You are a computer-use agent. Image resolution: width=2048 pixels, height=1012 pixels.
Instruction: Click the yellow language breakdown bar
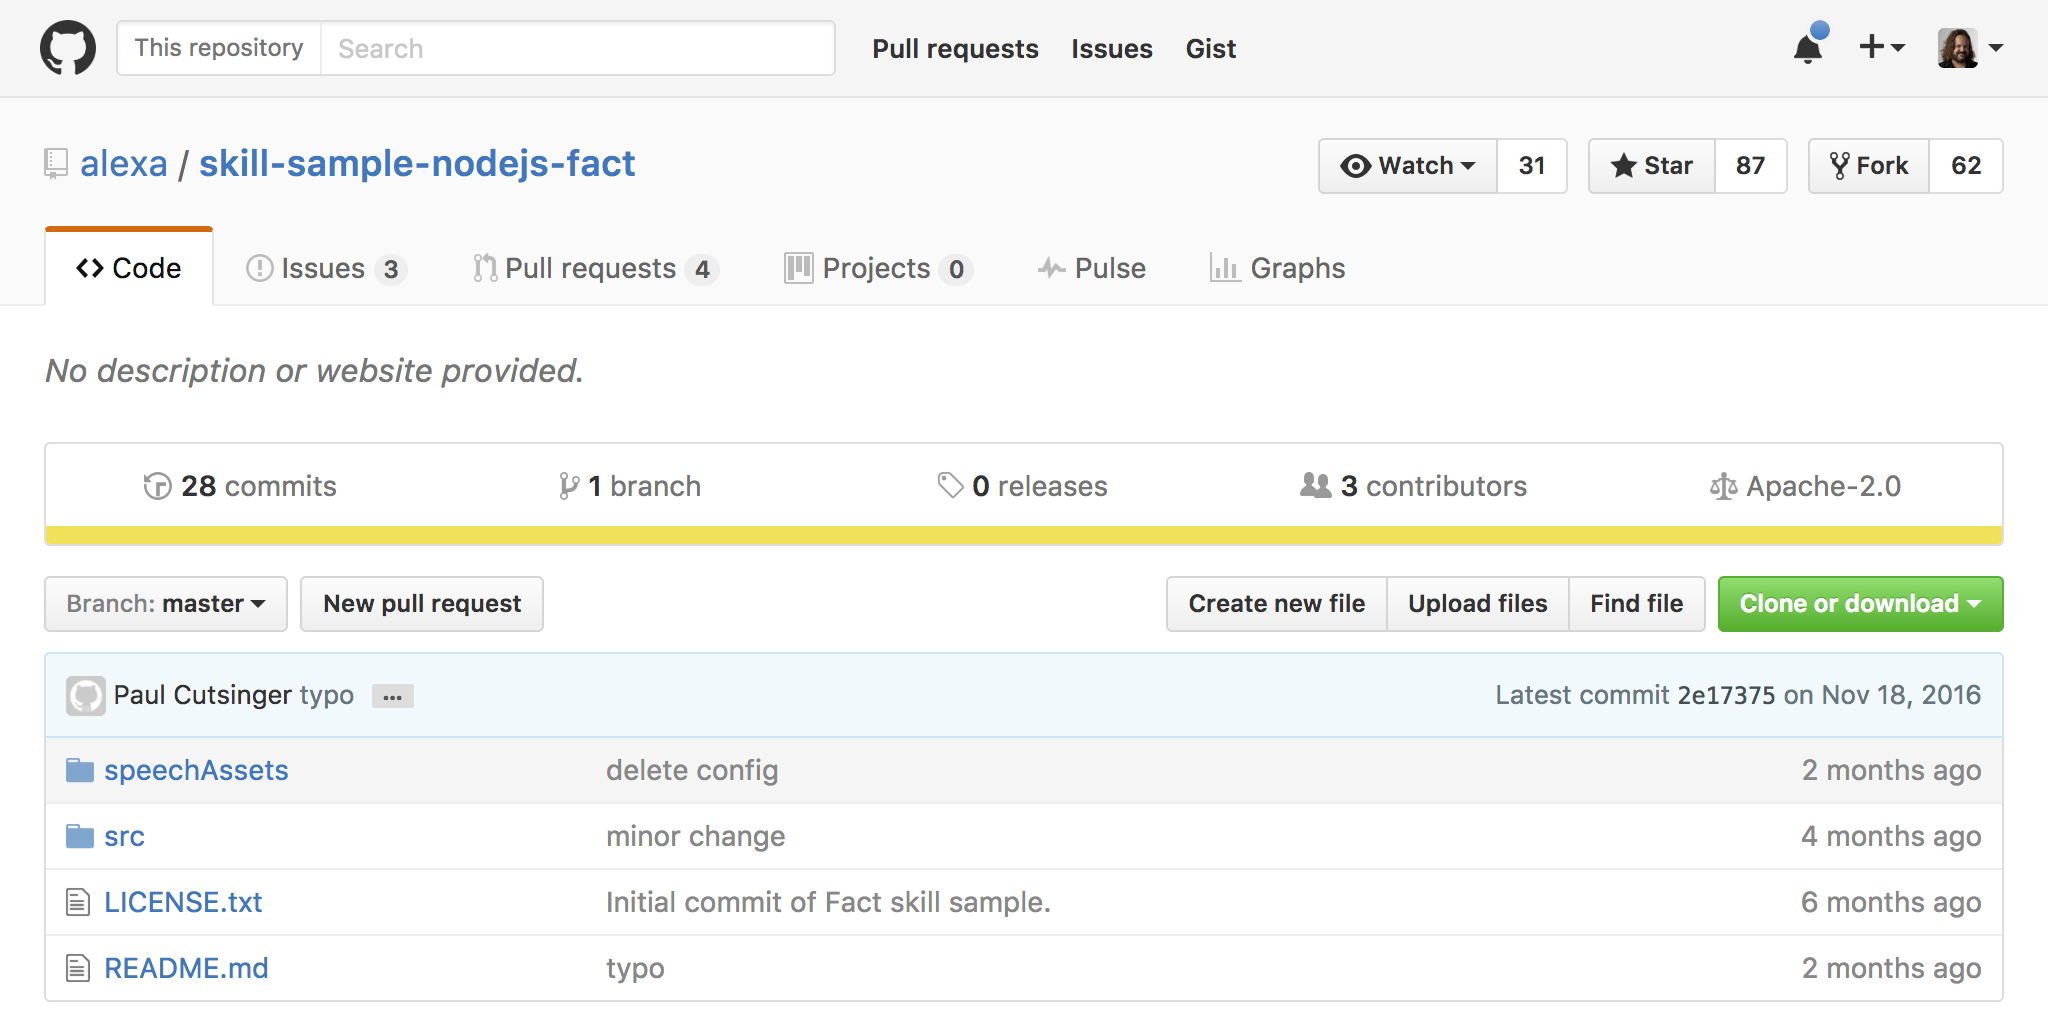coord(1024,535)
